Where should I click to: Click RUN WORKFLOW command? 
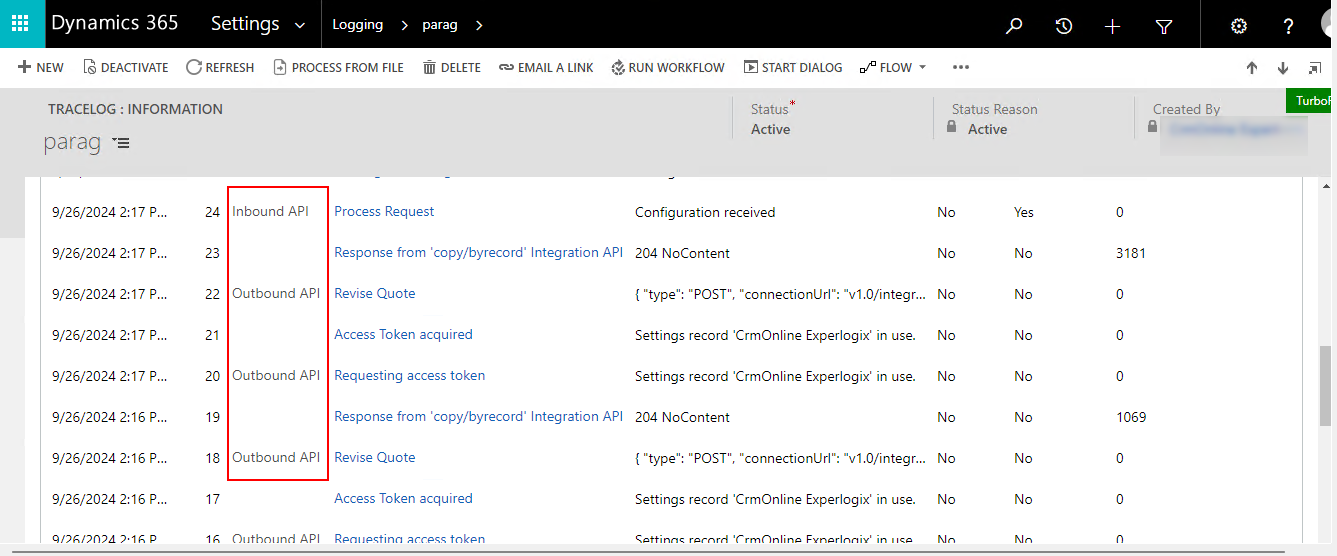(x=668, y=67)
